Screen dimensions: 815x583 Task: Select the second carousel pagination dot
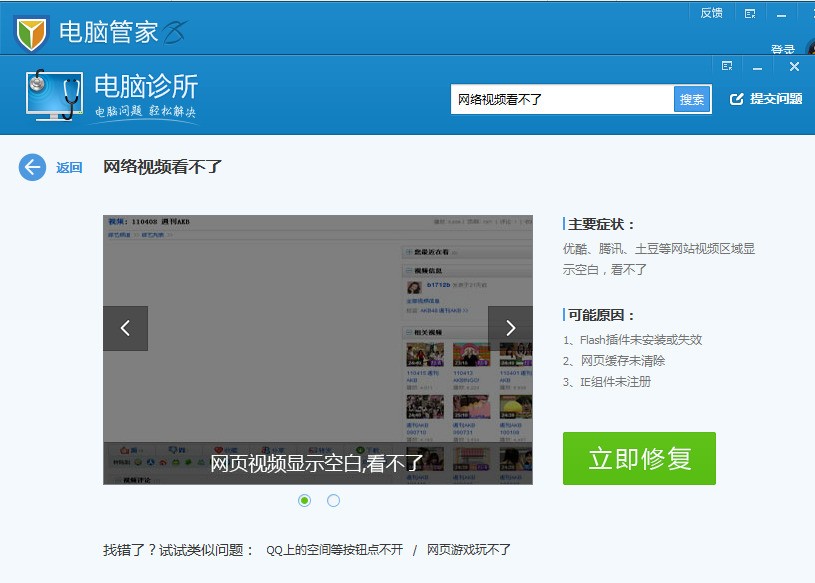click(x=333, y=500)
